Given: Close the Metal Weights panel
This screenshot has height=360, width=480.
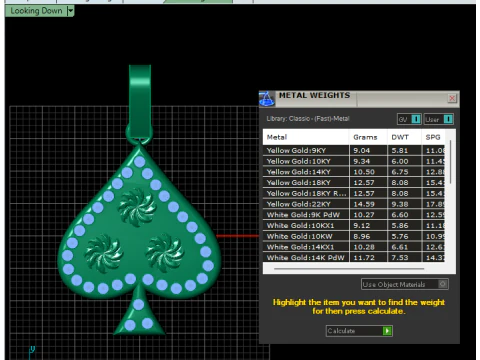Looking at the screenshot, I should tap(452, 98).
